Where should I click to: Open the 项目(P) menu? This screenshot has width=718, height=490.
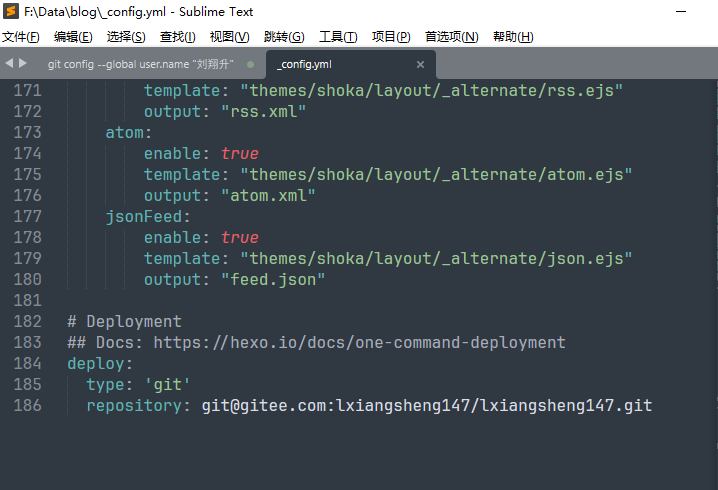391,37
